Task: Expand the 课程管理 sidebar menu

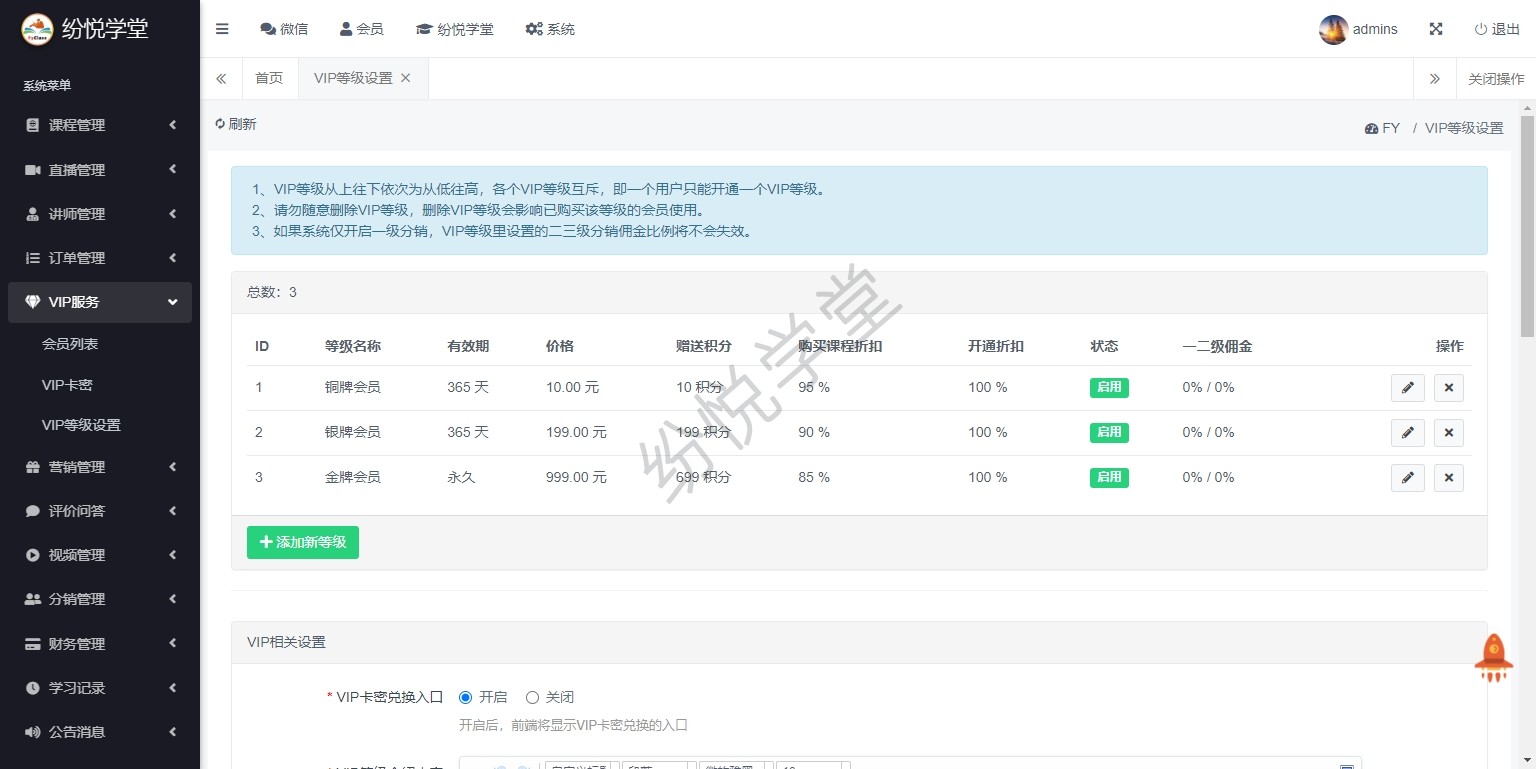Action: pyautogui.click(x=100, y=125)
